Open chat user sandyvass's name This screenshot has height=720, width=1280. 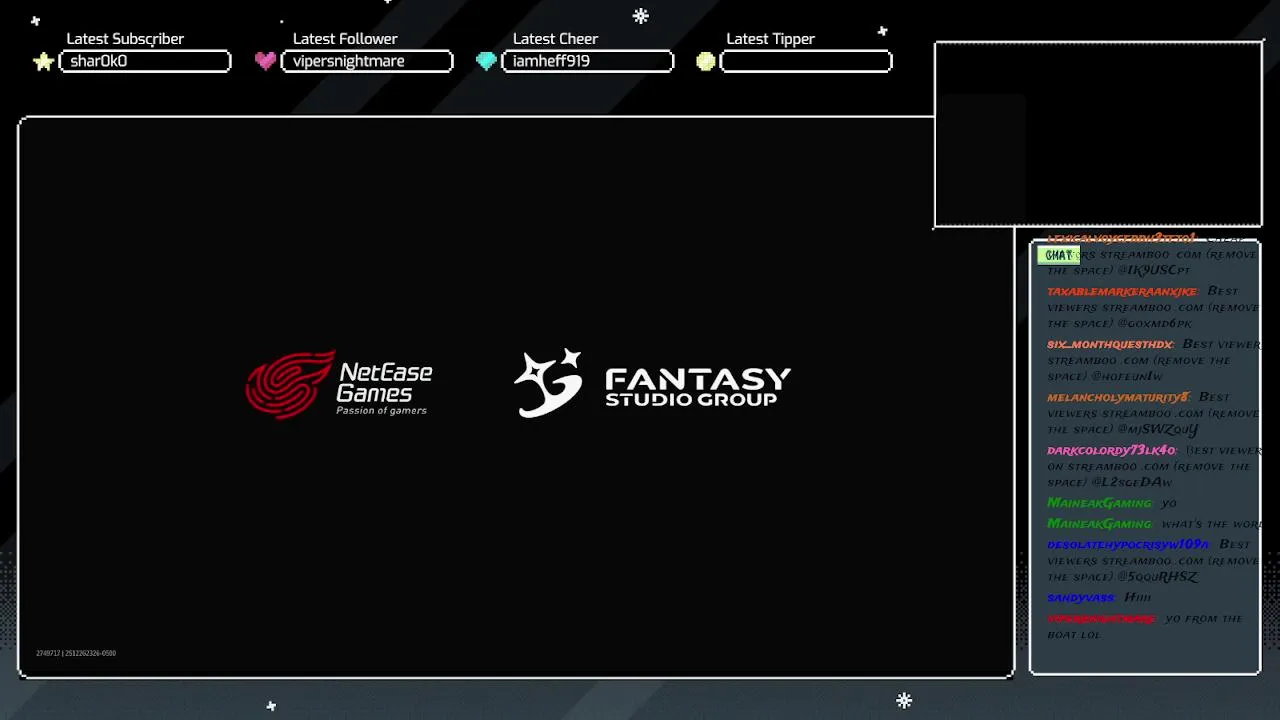tap(1081, 598)
